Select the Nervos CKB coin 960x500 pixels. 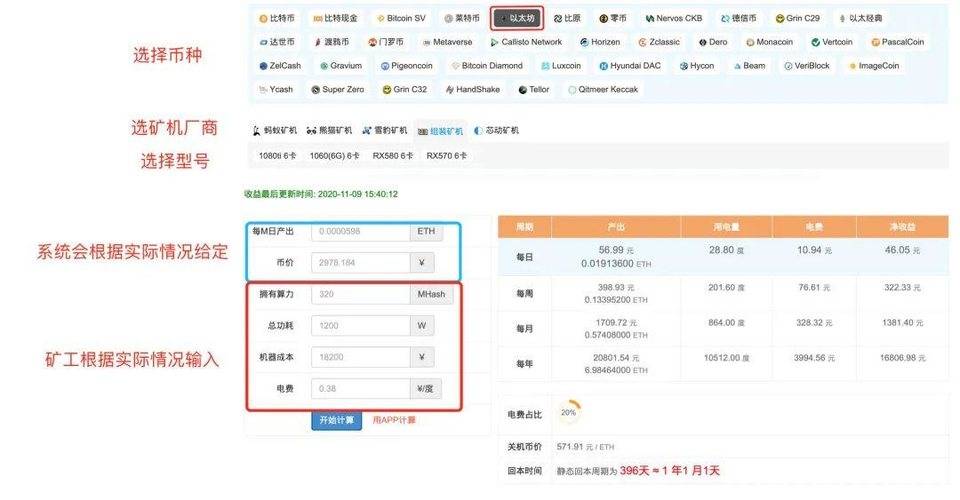(x=674, y=18)
